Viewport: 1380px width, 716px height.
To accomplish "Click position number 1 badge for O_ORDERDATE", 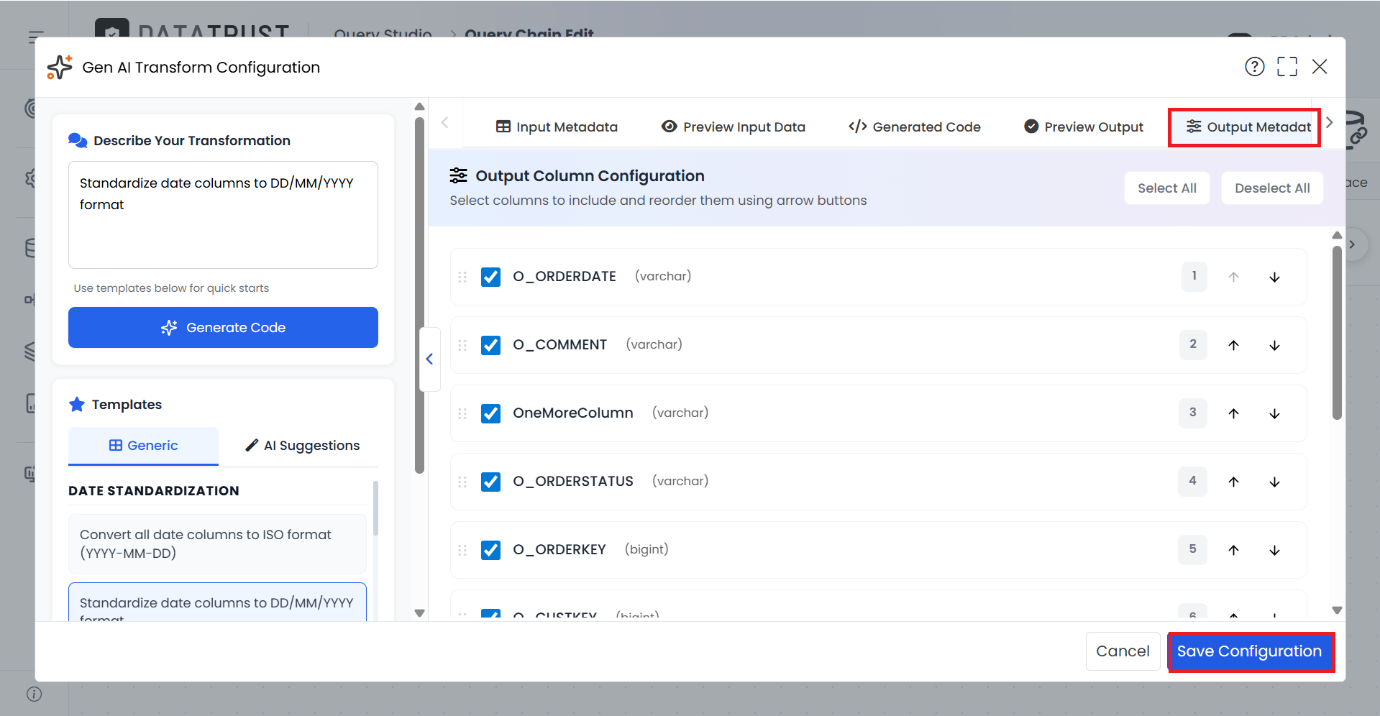I will [x=1193, y=276].
